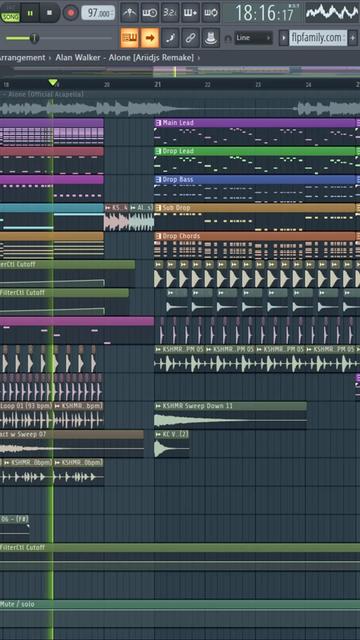360x640 pixels.
Task: Toggle typing keyboard to piano icon
Action: [x=130, y=38]
